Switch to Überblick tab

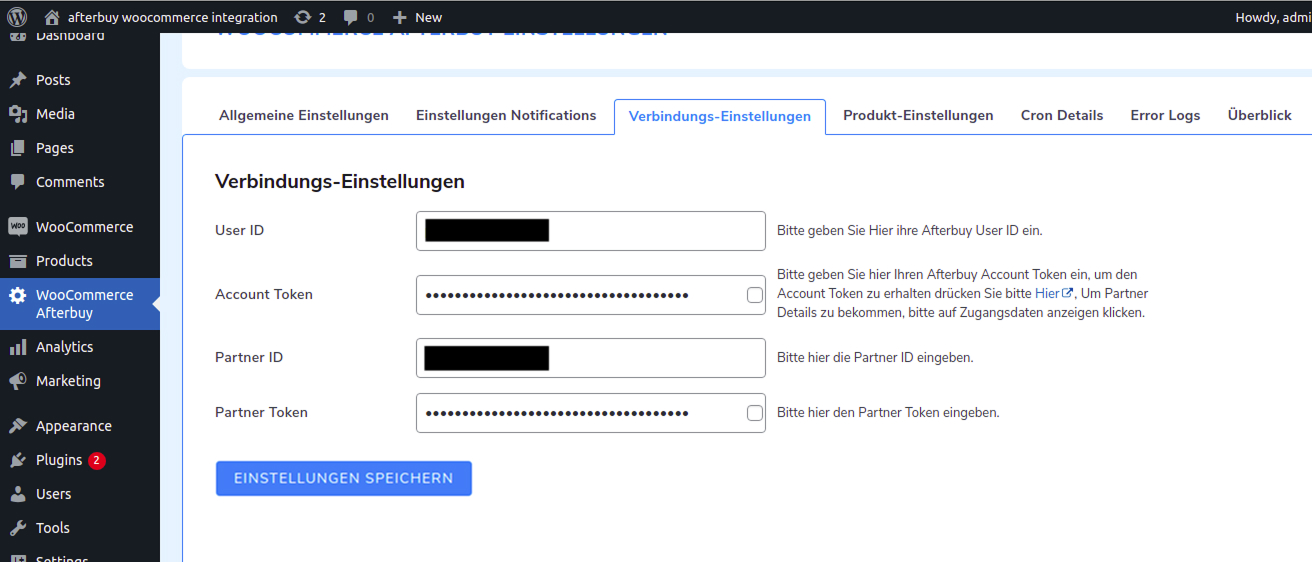pyautogui.click(x=1260, y=115)
